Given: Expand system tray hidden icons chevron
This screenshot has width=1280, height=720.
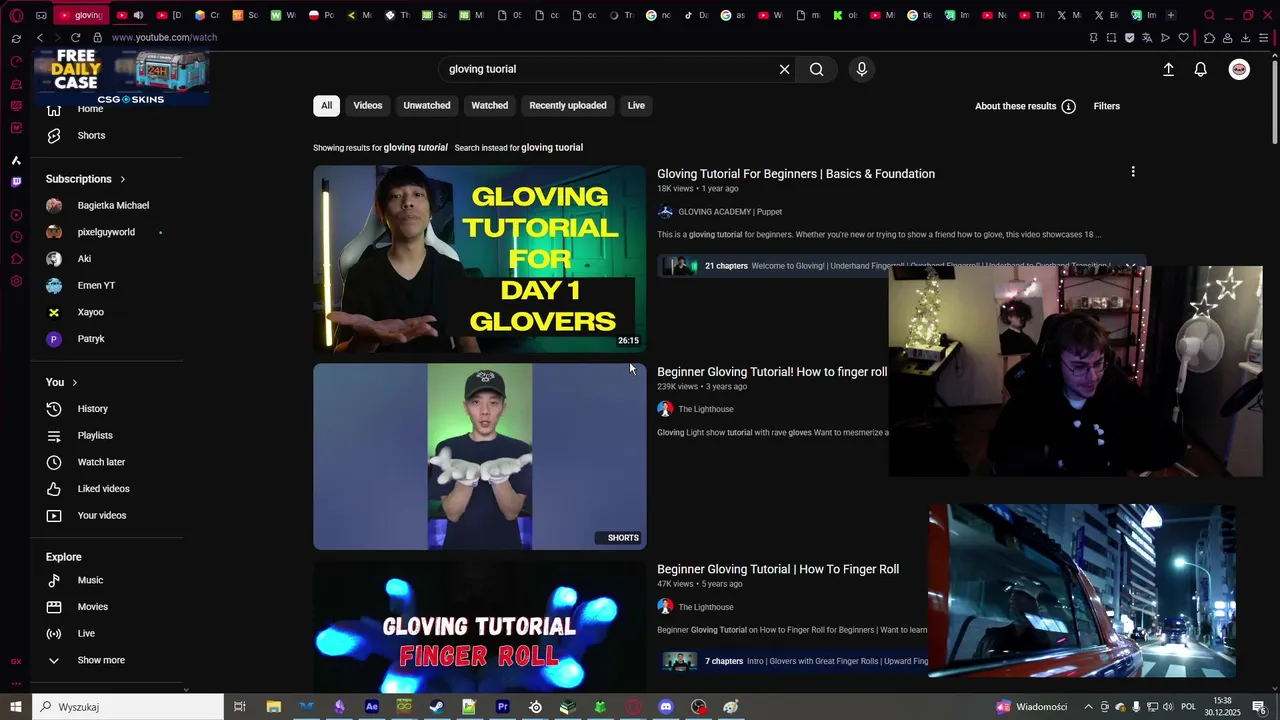Looking at the screenshot, I should point(1088,707).
